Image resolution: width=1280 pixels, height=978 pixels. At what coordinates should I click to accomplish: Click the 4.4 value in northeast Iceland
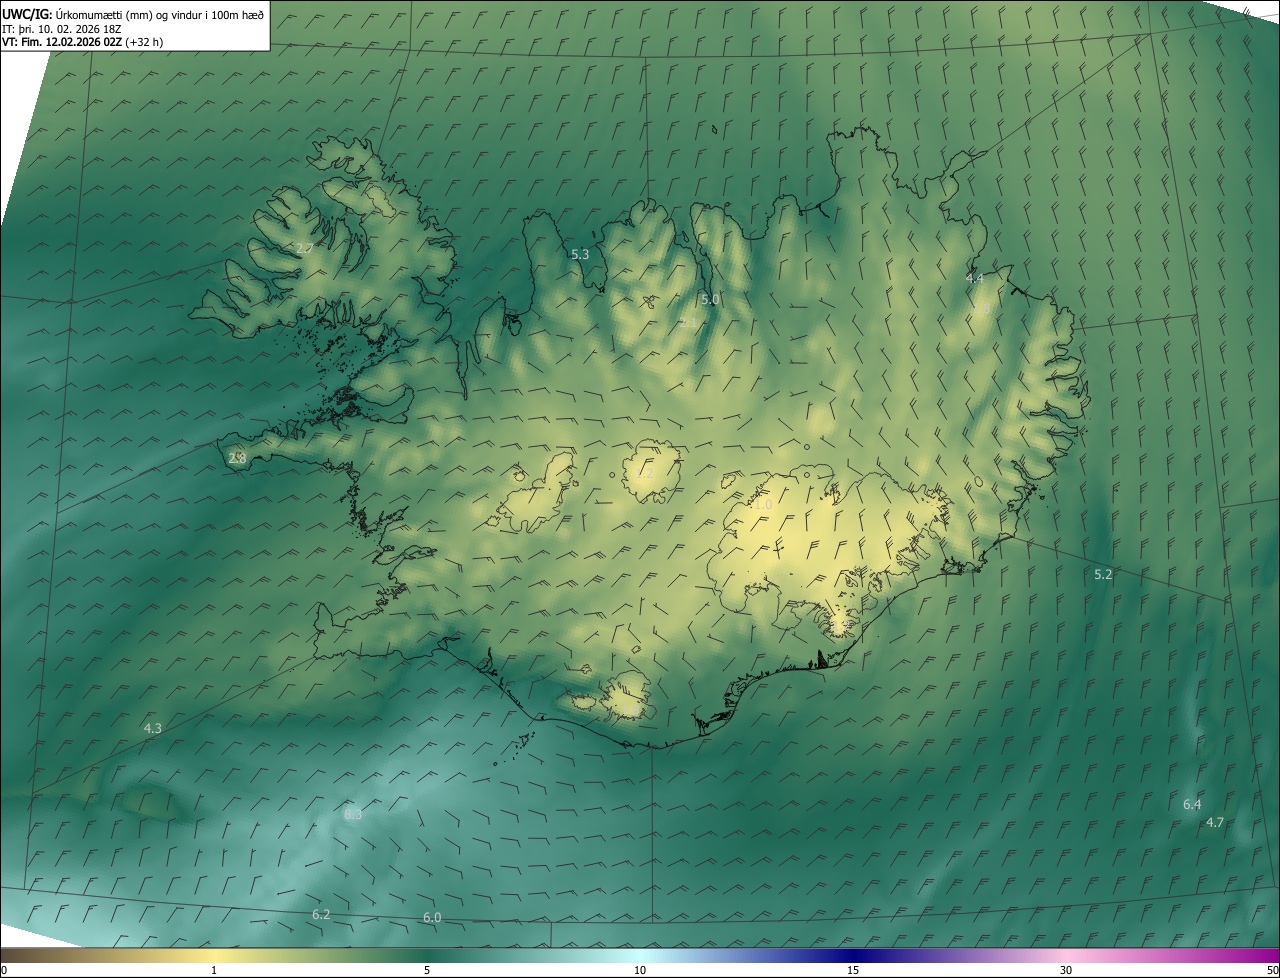click(975, 278)
